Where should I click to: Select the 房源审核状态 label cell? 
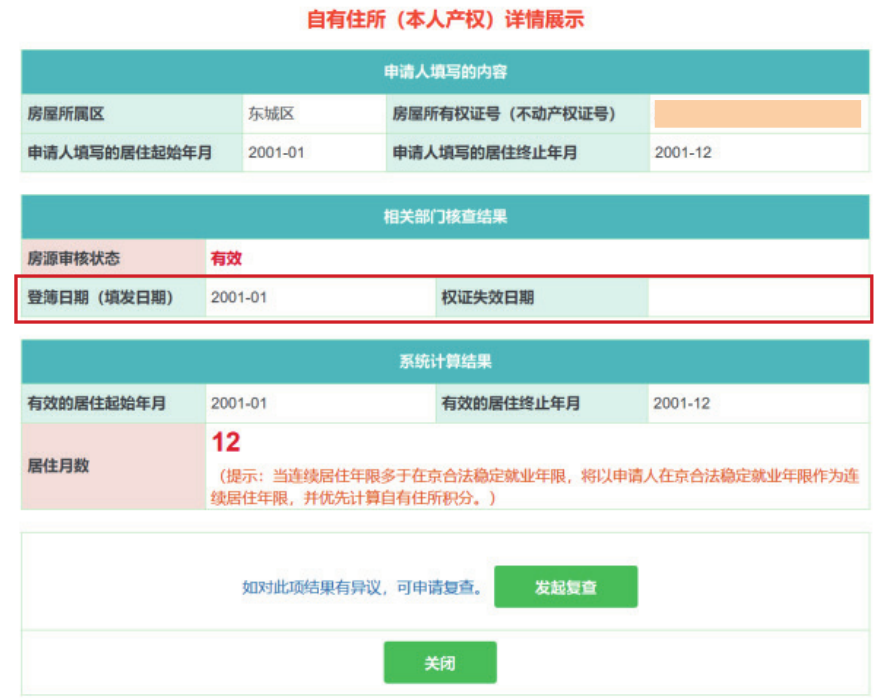point(74,258)
